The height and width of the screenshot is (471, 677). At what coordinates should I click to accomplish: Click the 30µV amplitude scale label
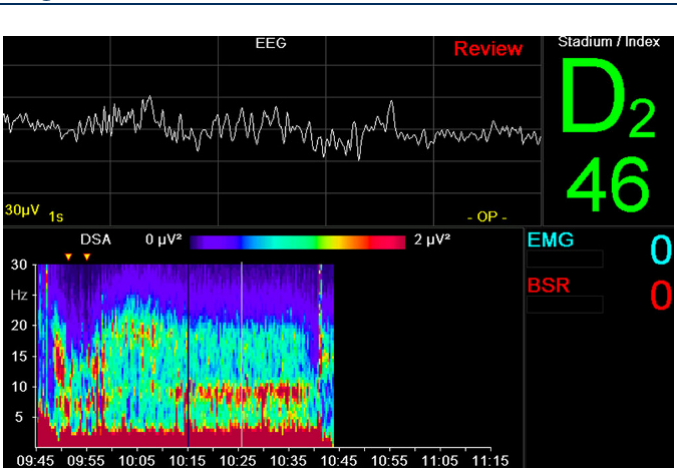click(x=22, y=210)
